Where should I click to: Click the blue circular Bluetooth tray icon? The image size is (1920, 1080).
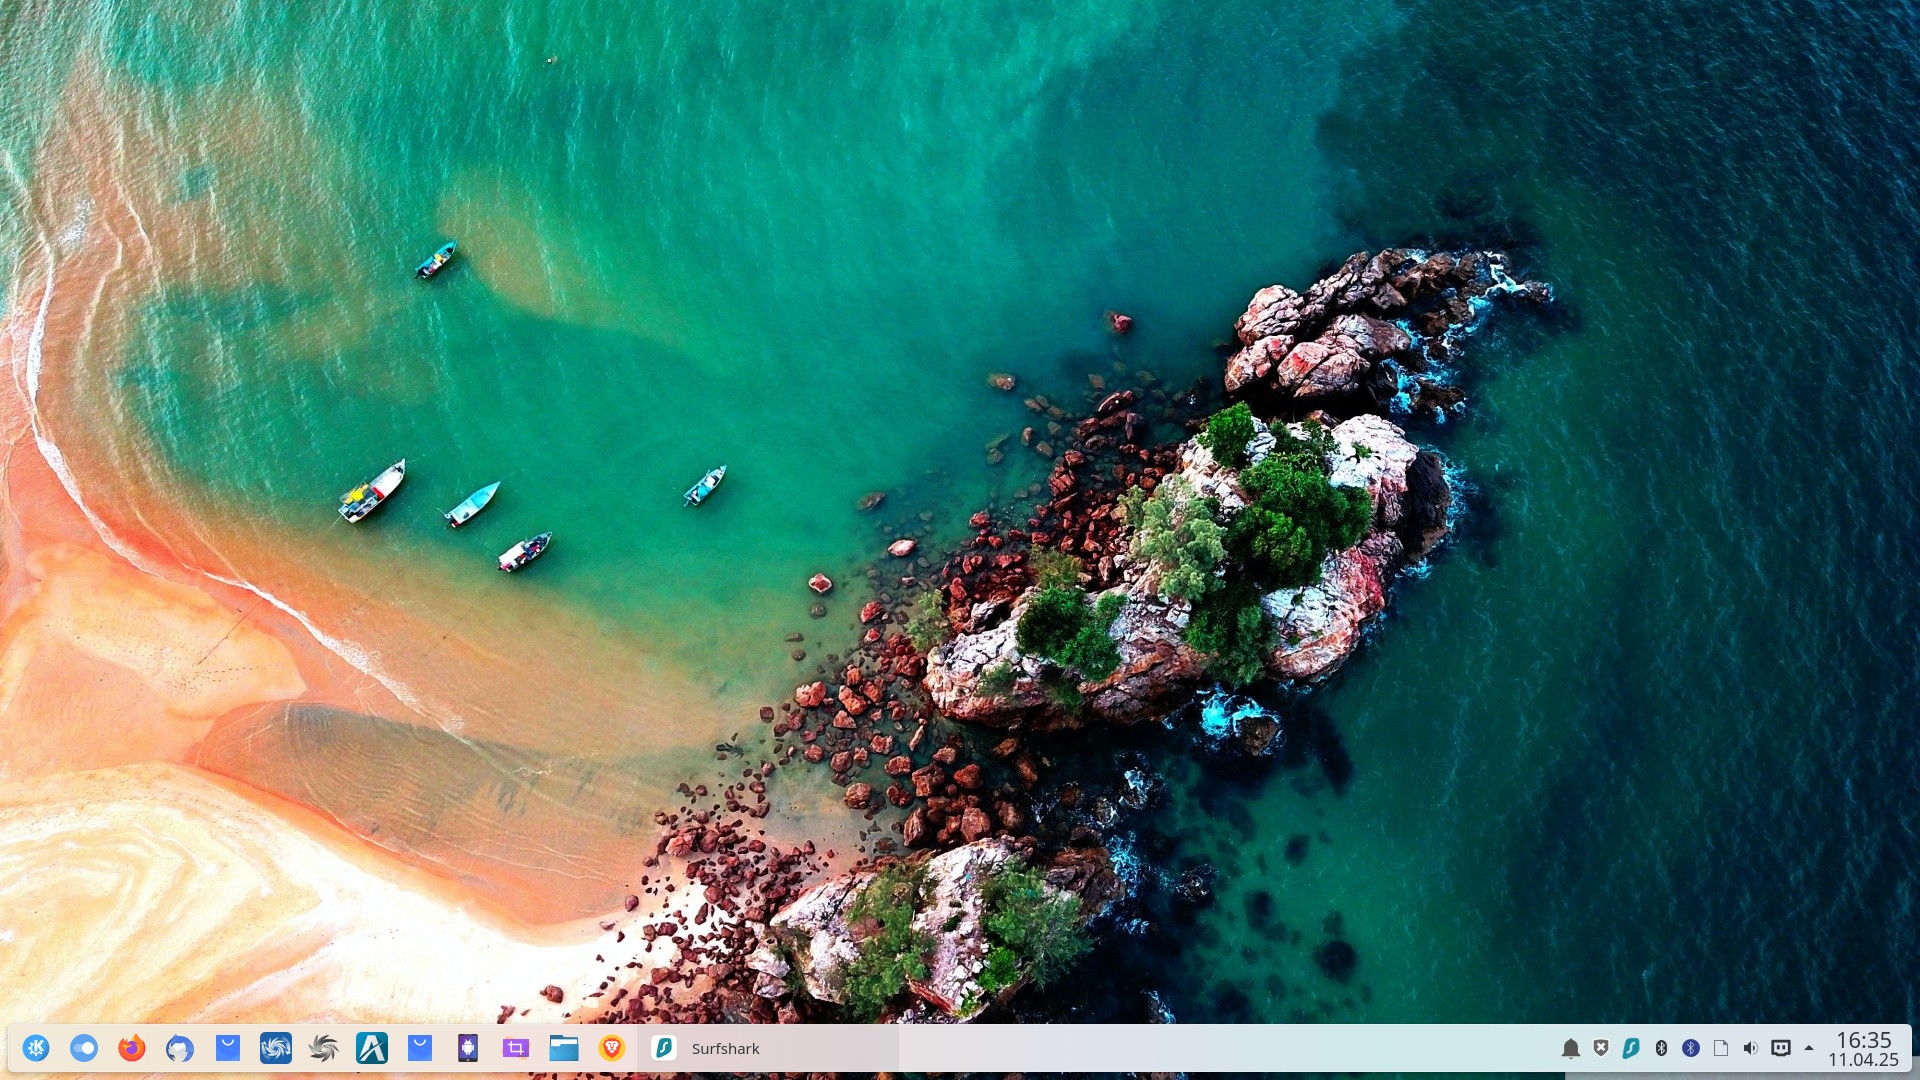[1691, 1048]
